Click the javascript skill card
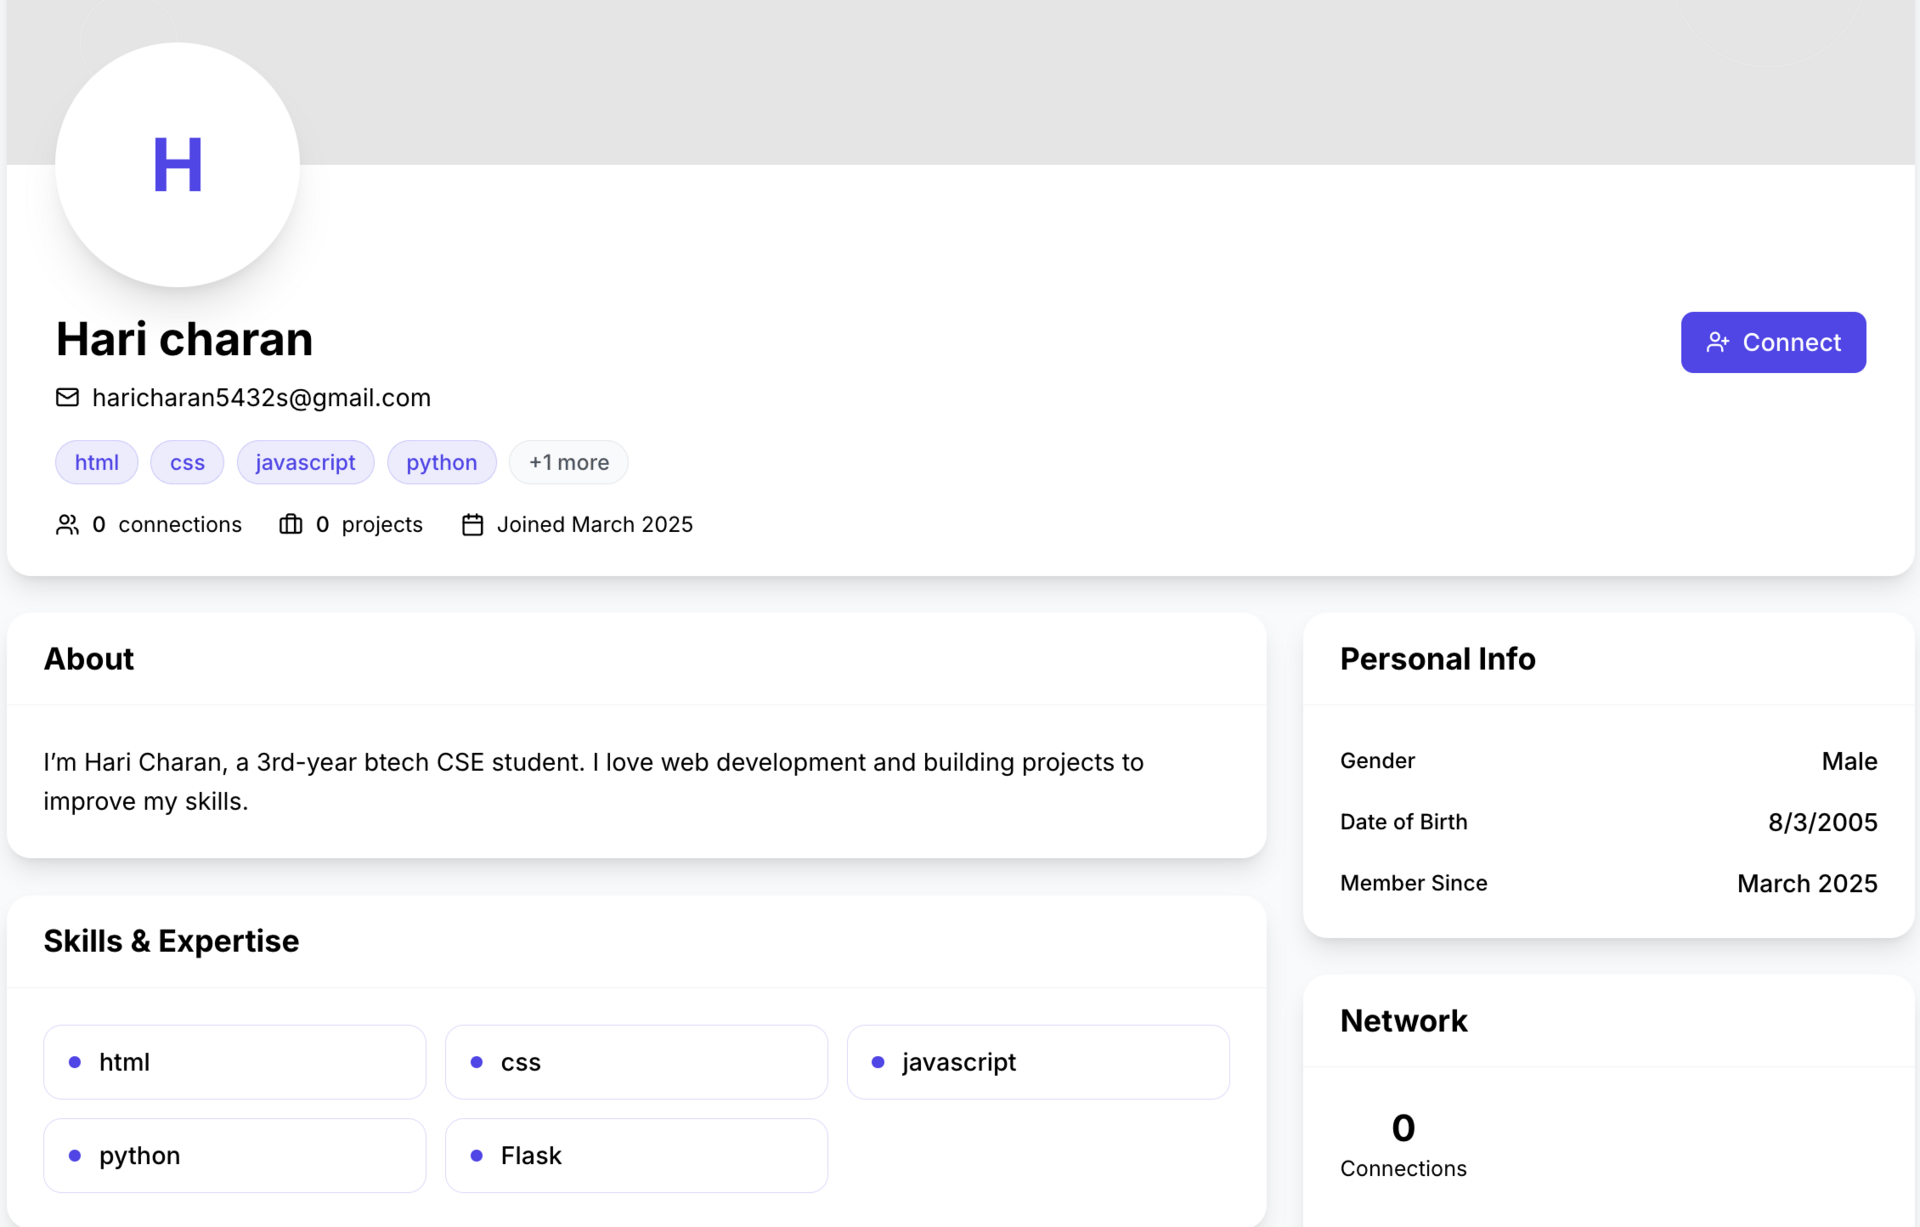 click(x=1038, y=1062)
